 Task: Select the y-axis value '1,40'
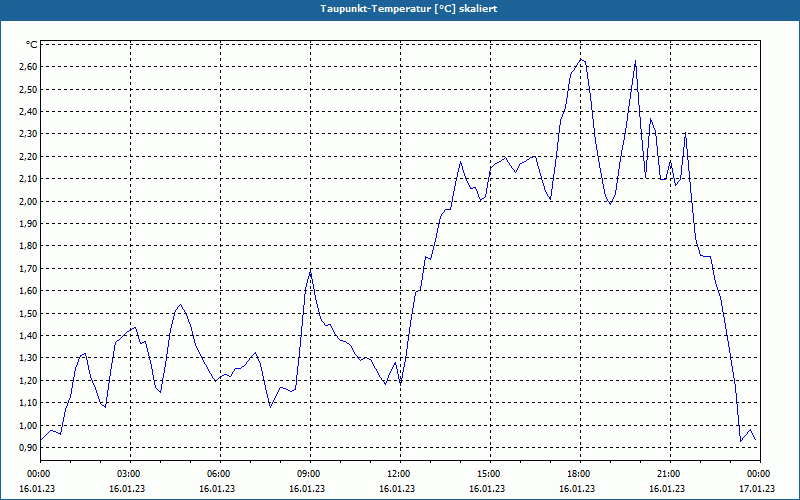29,336
